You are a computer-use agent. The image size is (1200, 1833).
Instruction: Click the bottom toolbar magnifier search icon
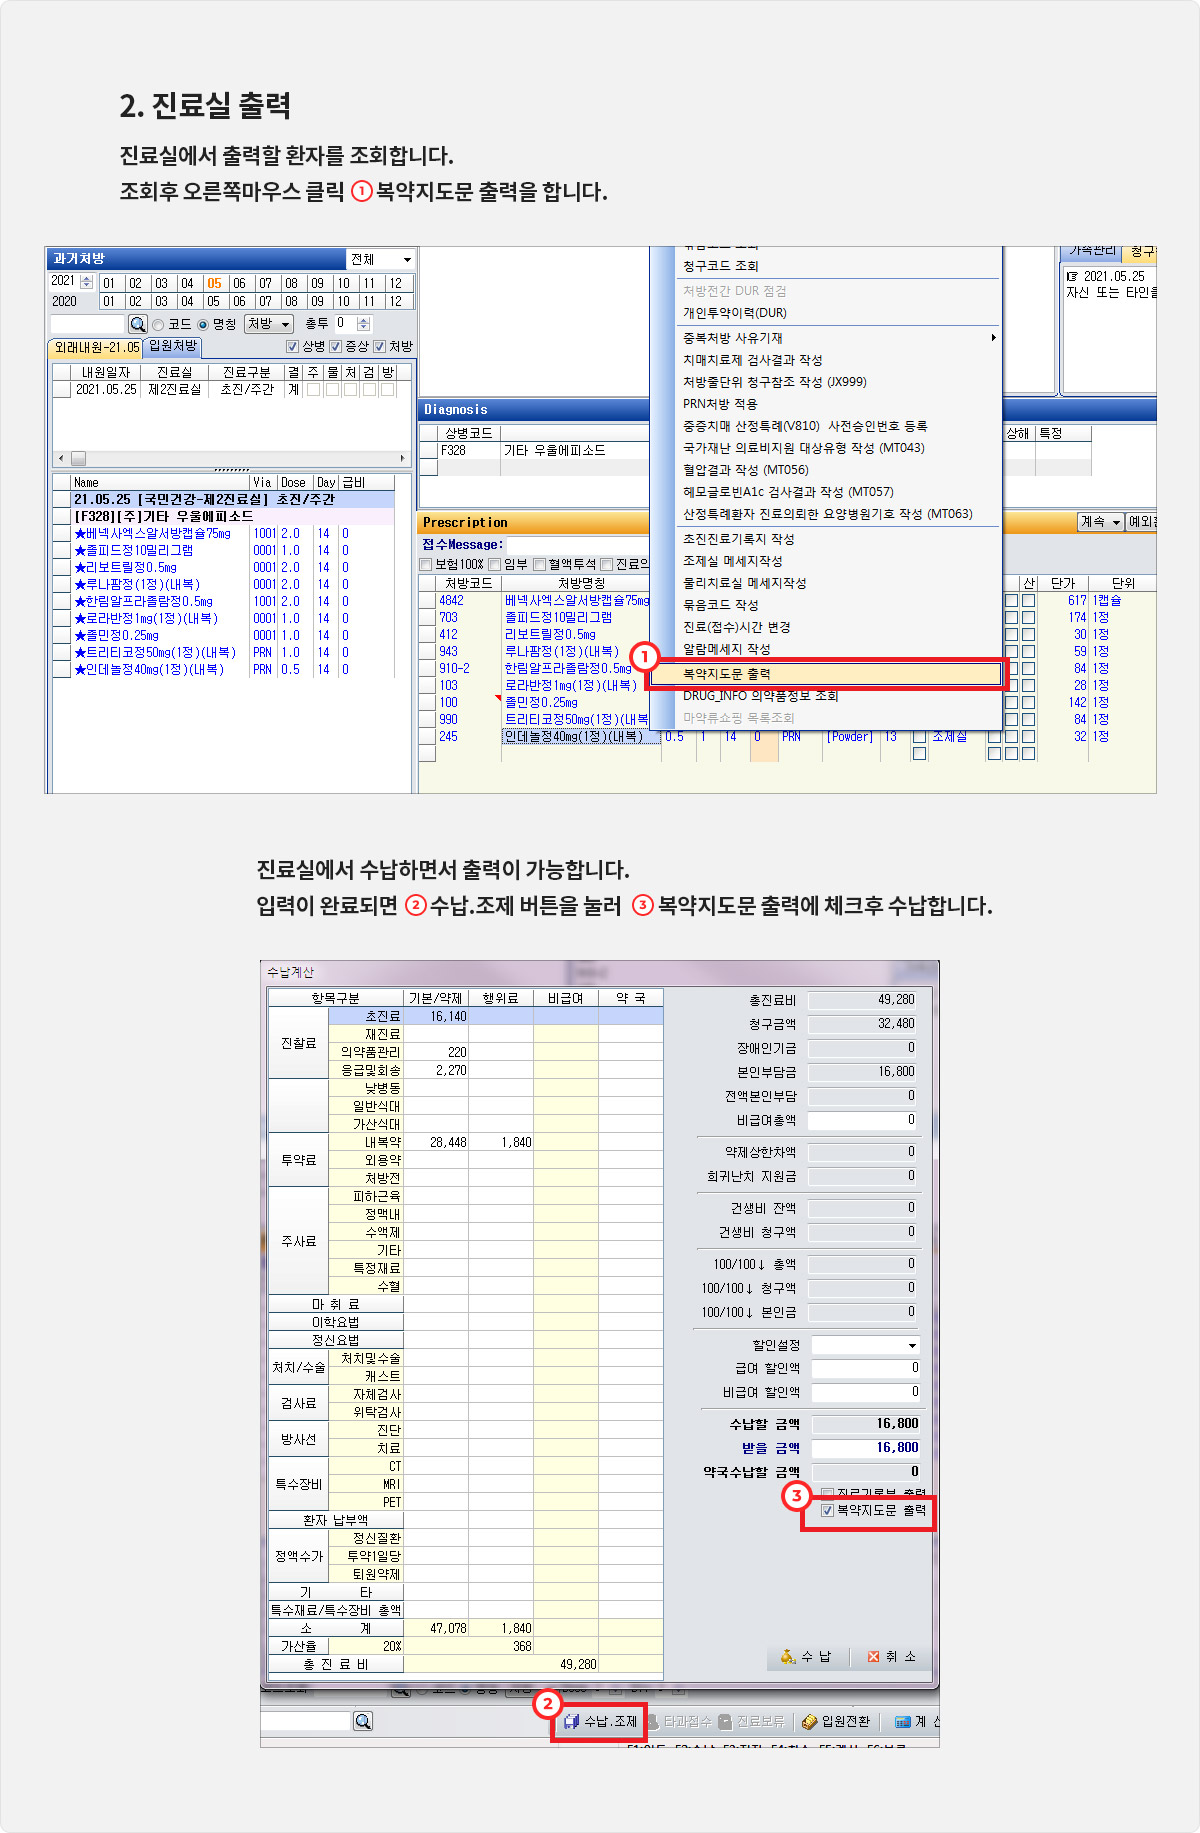click(363, 1721)
